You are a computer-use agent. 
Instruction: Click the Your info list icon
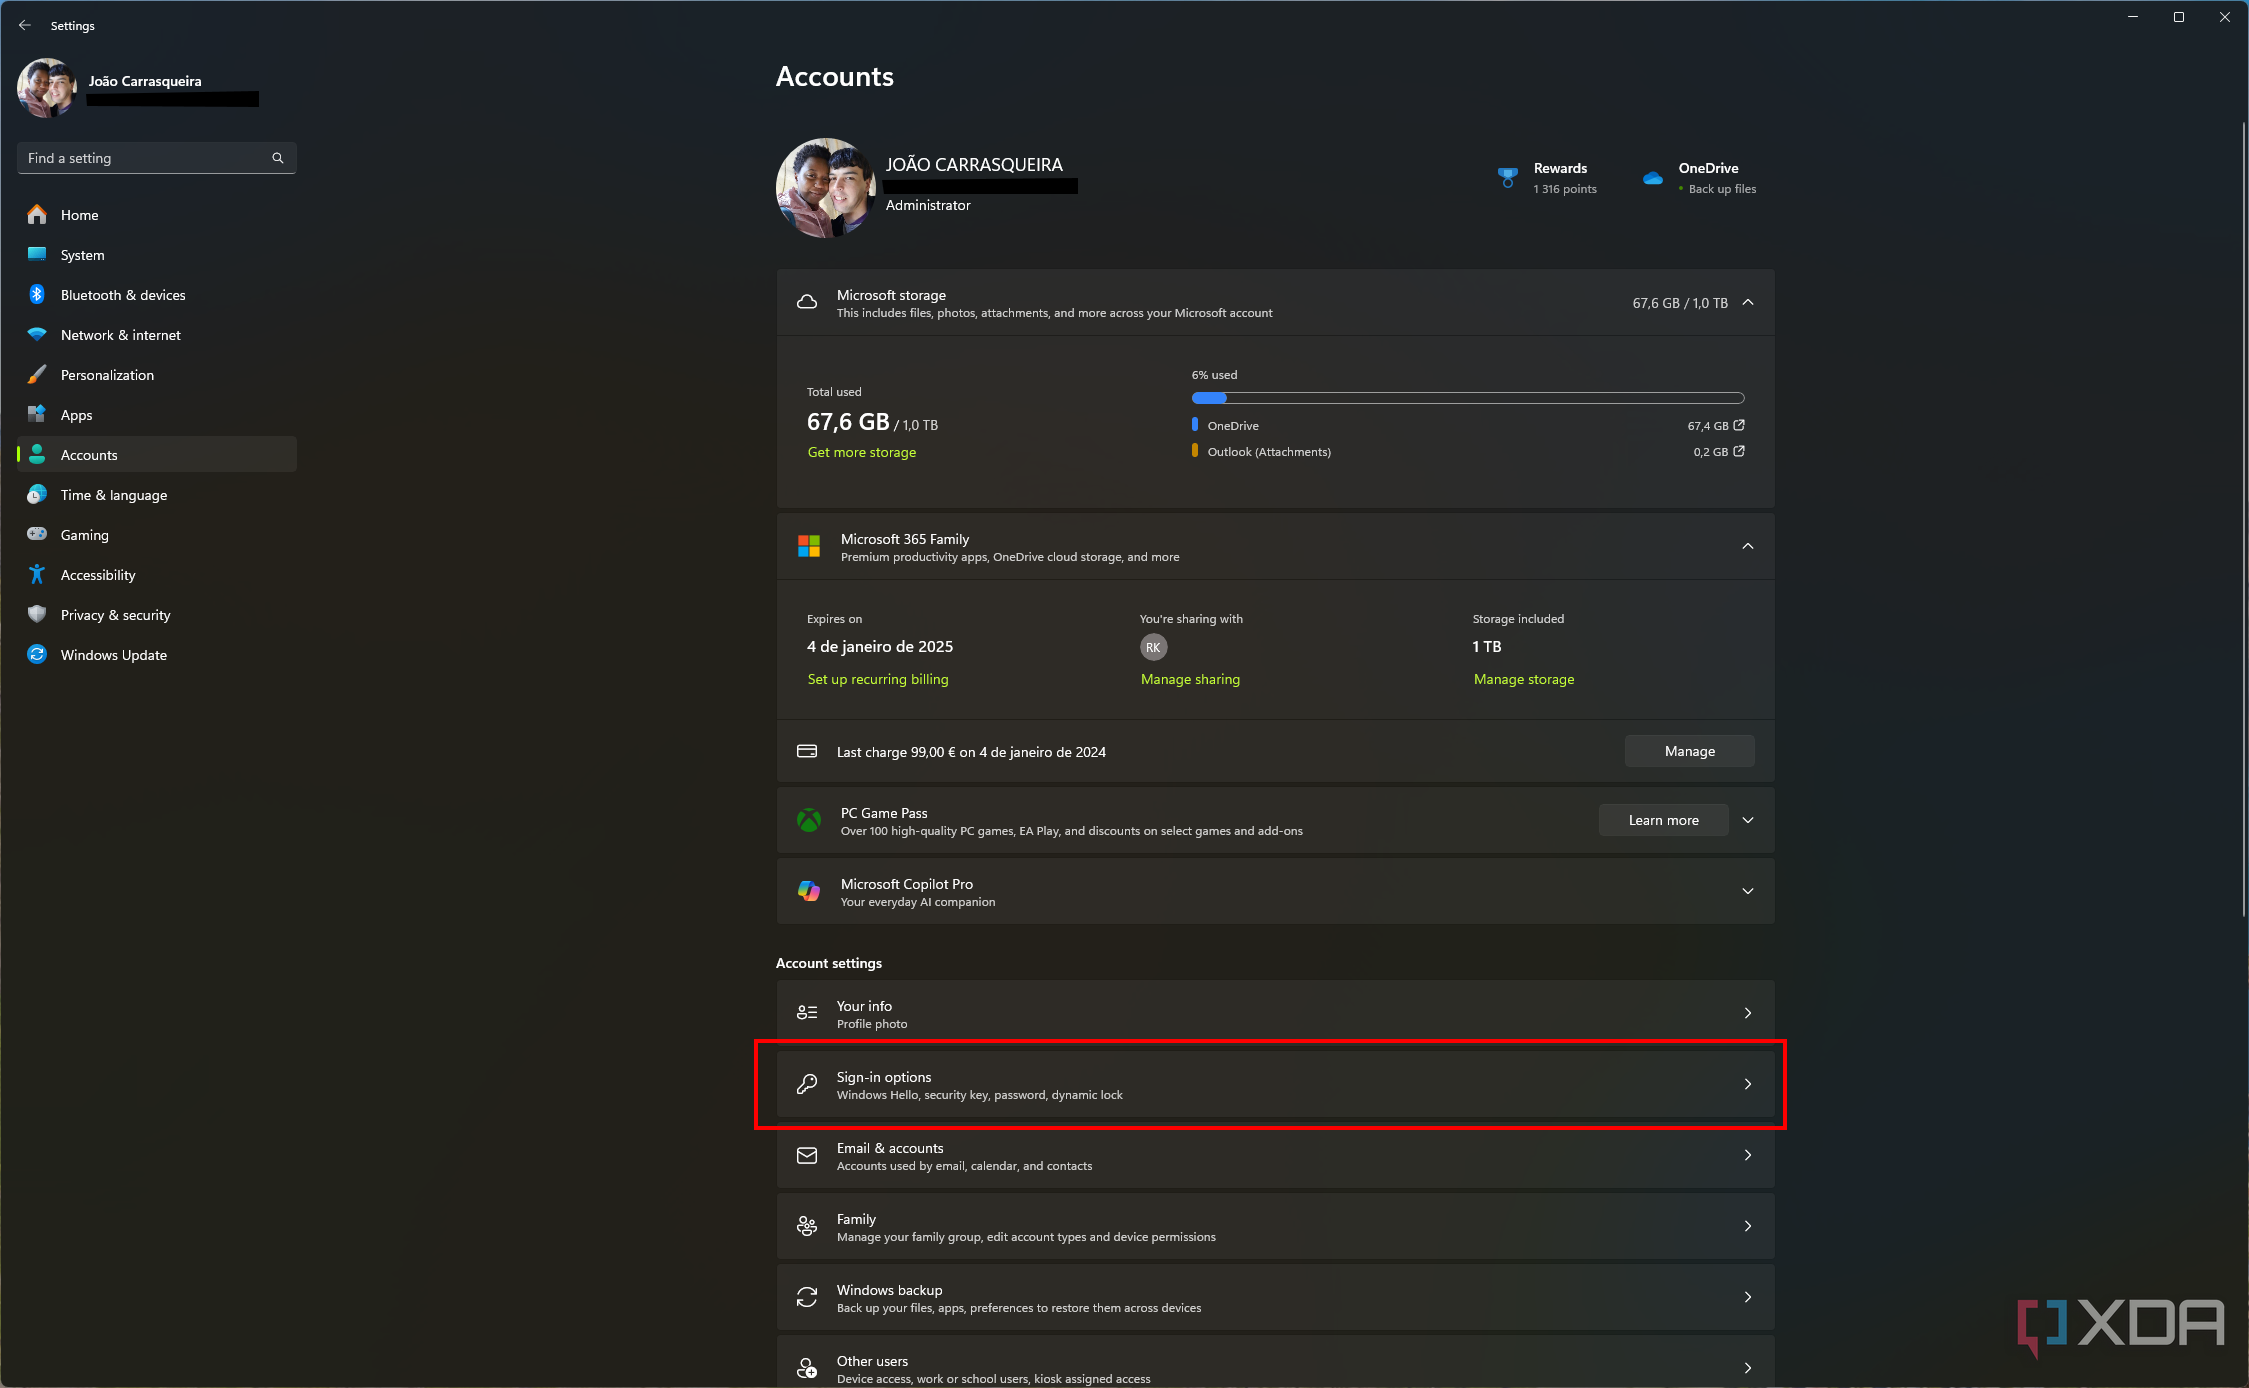click(x=807, y=1013)
